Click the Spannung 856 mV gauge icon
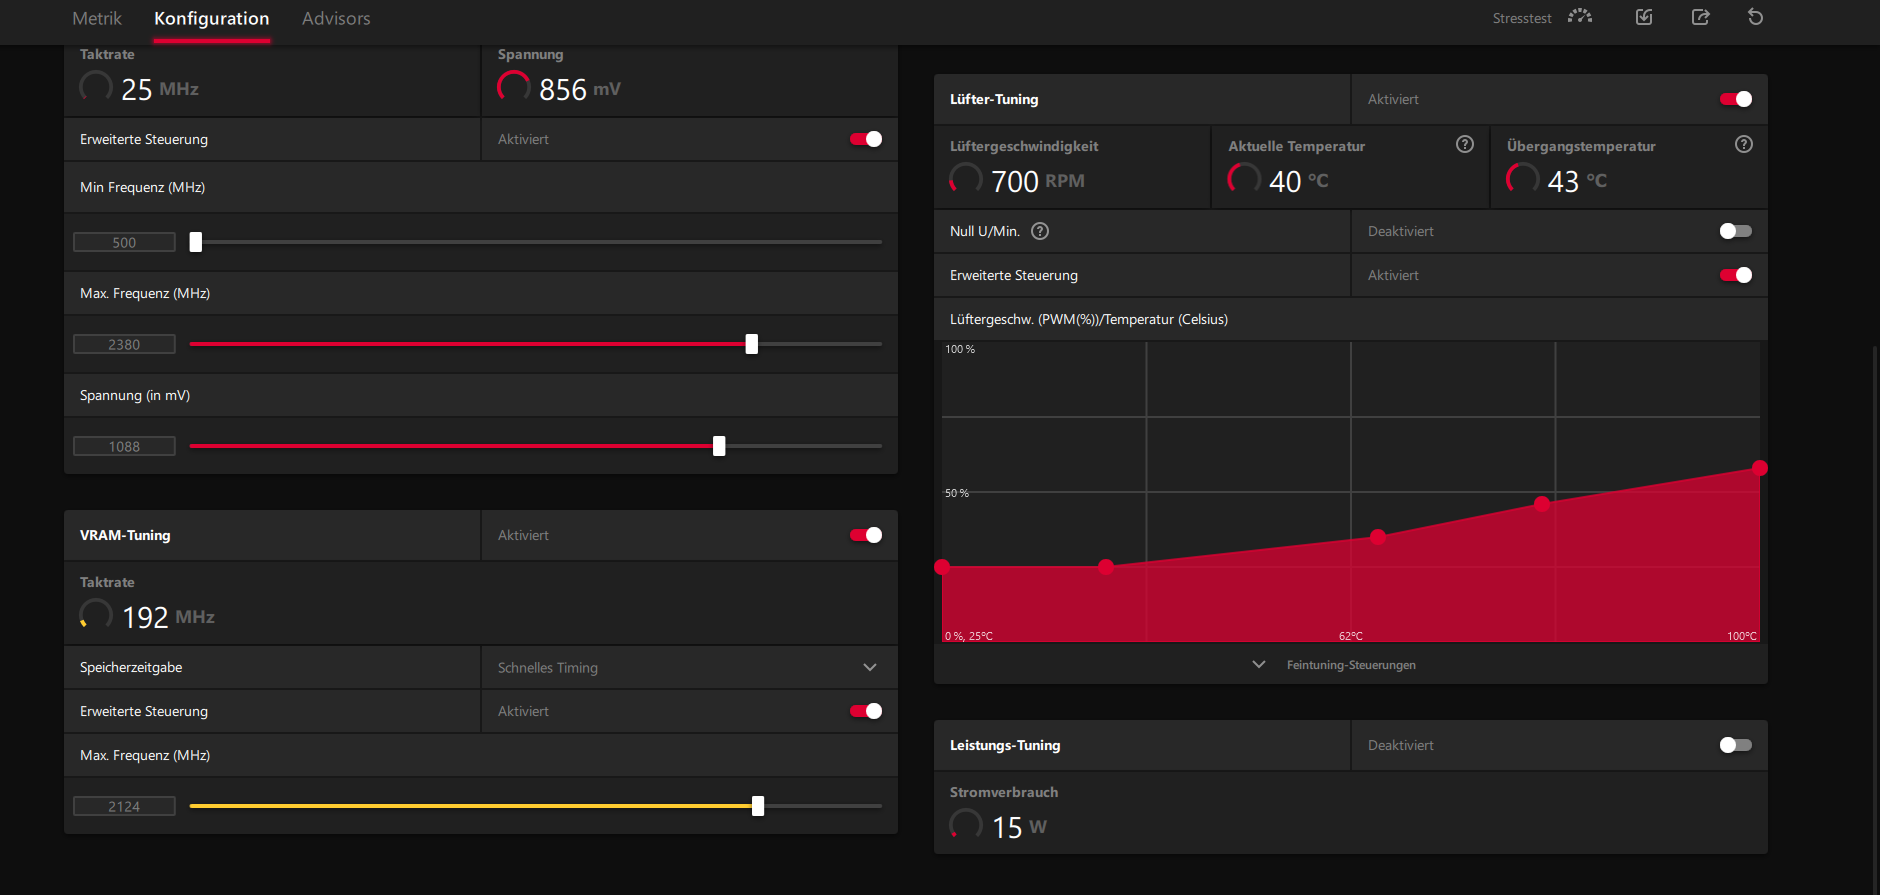This screenshot has width=1880, height=895. click(514, 87)
